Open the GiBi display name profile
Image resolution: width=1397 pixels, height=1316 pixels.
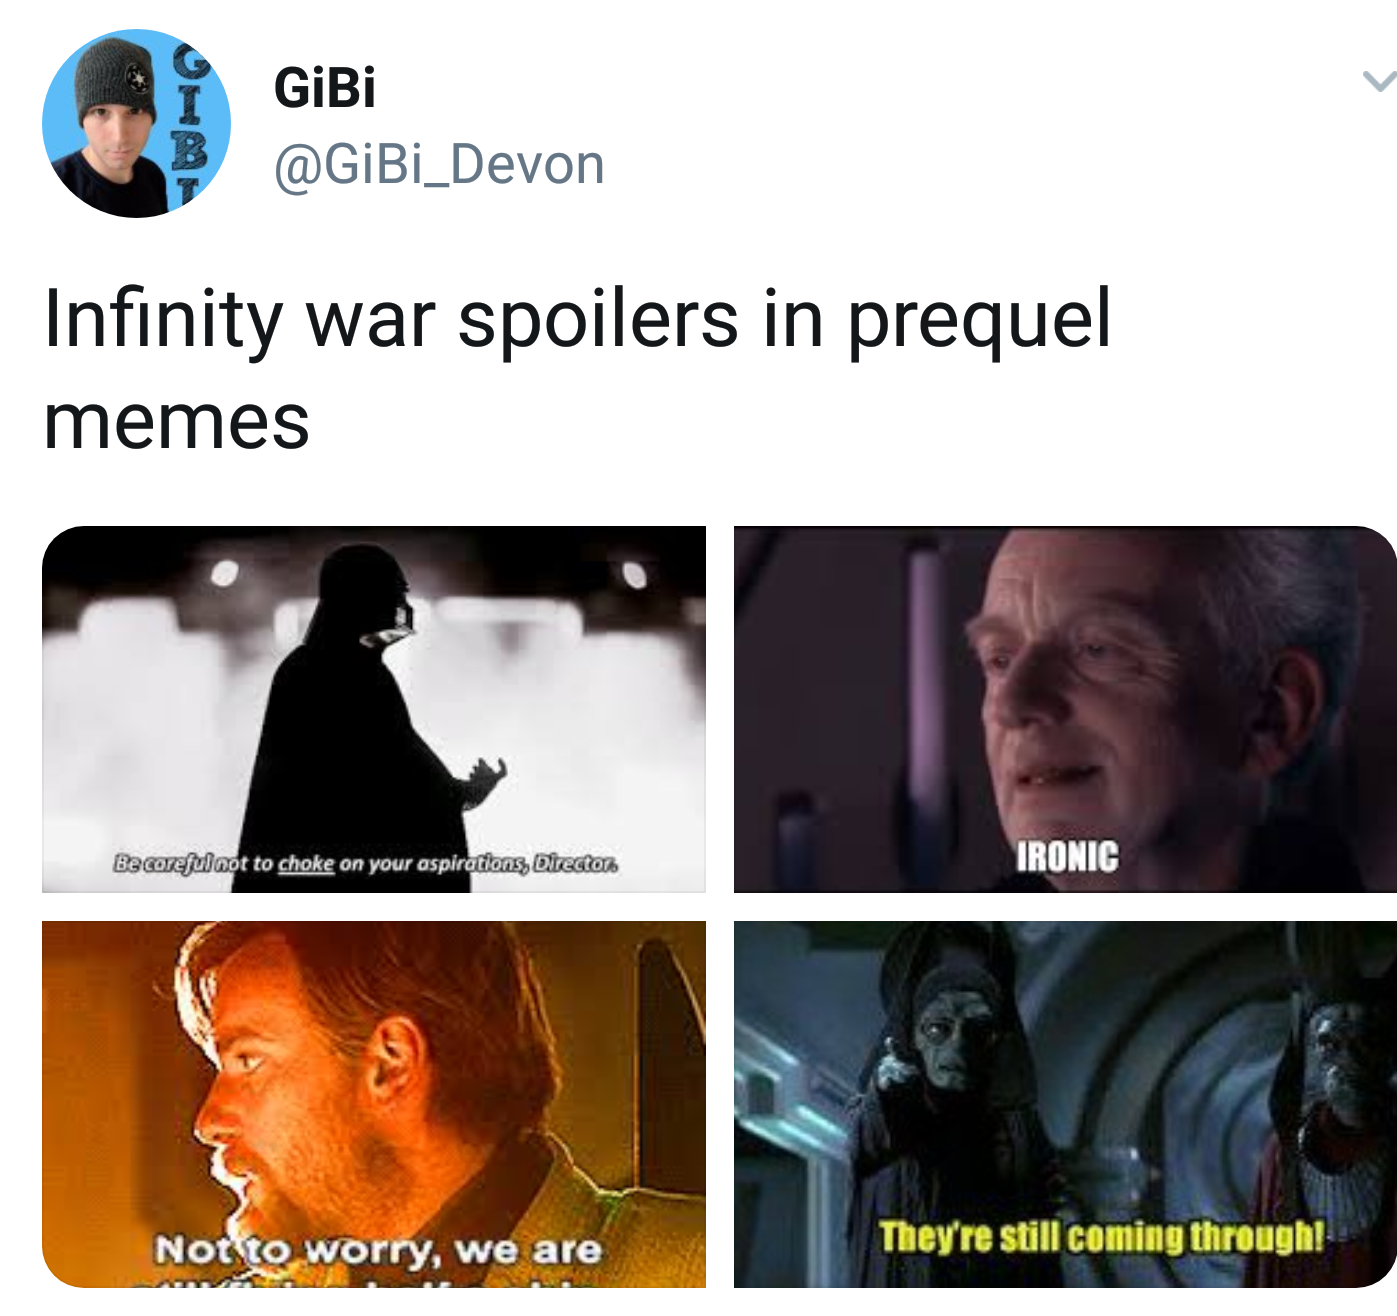[x=324, y=87]
